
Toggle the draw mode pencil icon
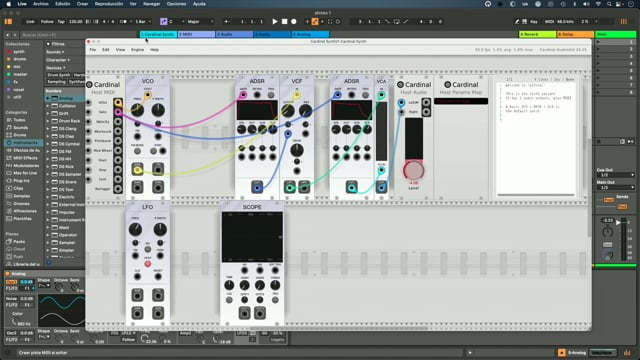pyautogui.click(x=517, y=21)
